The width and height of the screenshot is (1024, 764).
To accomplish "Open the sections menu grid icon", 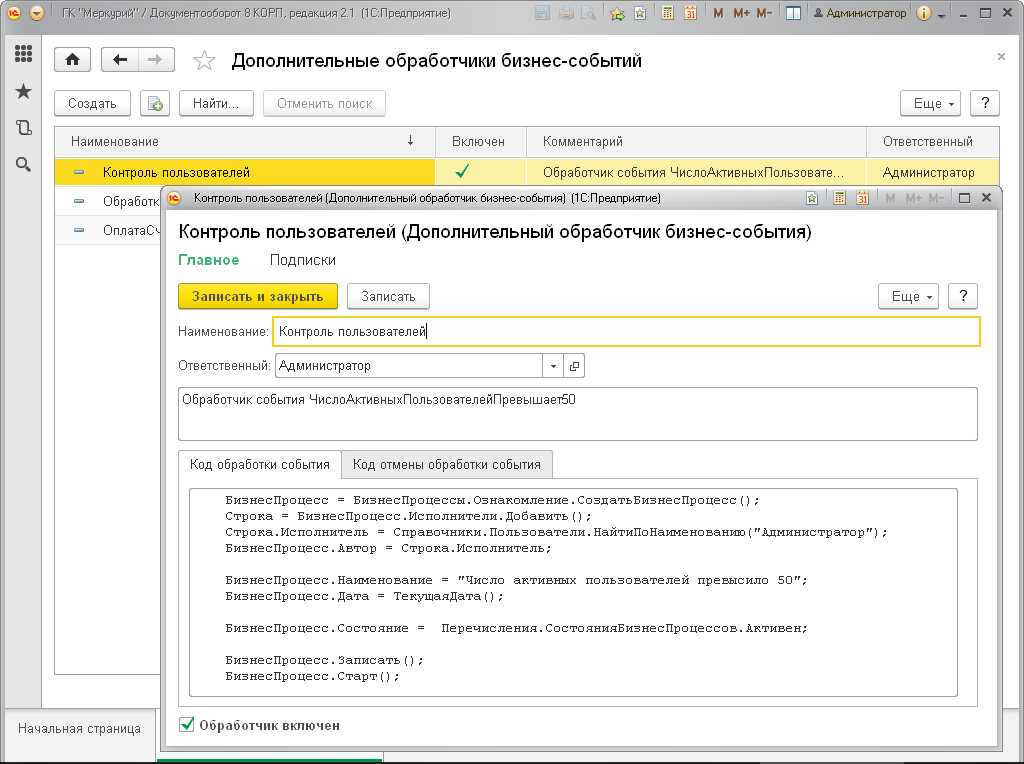I will pyautogui.click(x=24, y=54).
